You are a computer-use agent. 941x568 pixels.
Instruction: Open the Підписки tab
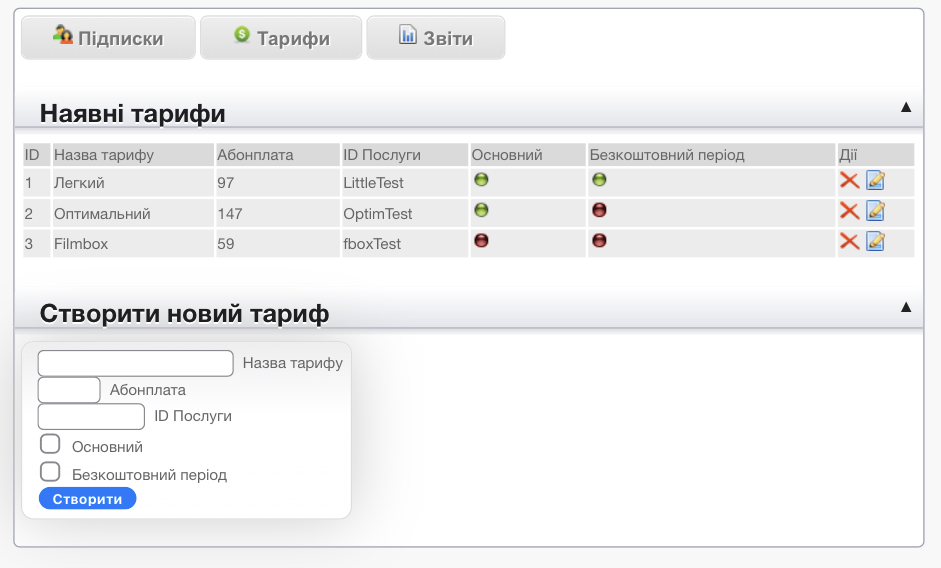(108, 38)
